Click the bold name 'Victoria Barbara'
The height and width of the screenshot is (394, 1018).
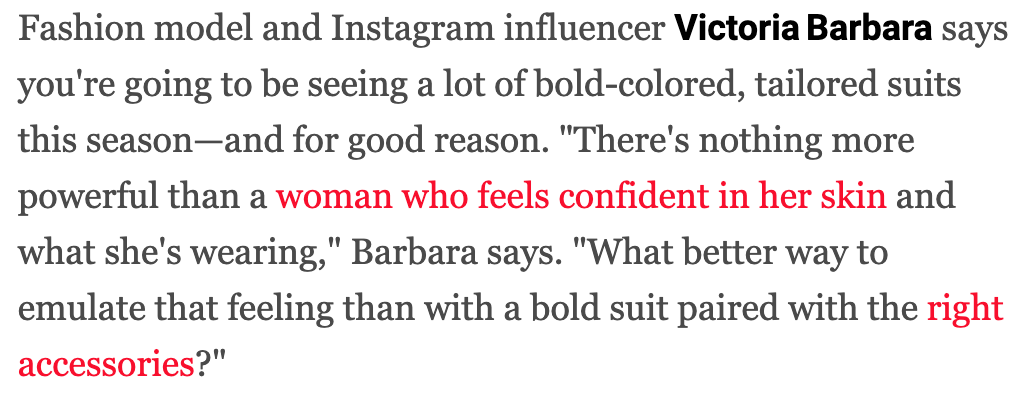804,29
